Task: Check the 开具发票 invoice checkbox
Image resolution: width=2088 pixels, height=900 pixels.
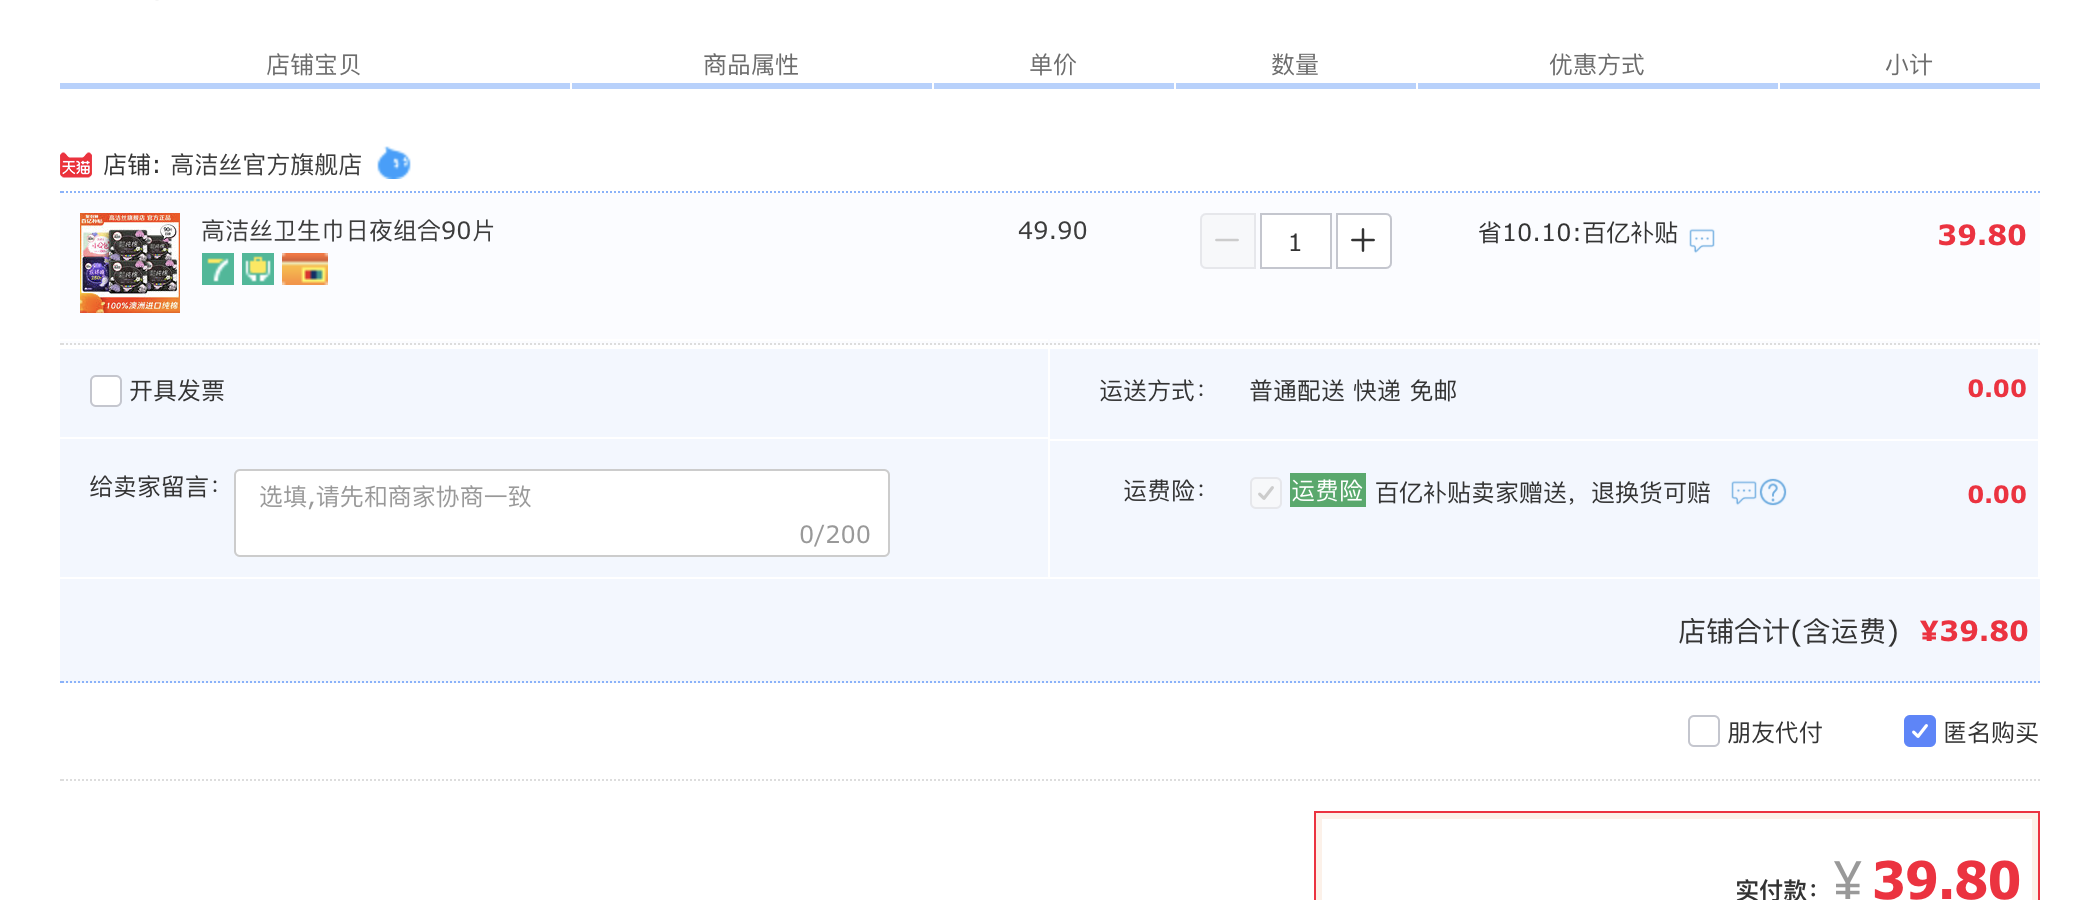Action: tap(106, 391)
